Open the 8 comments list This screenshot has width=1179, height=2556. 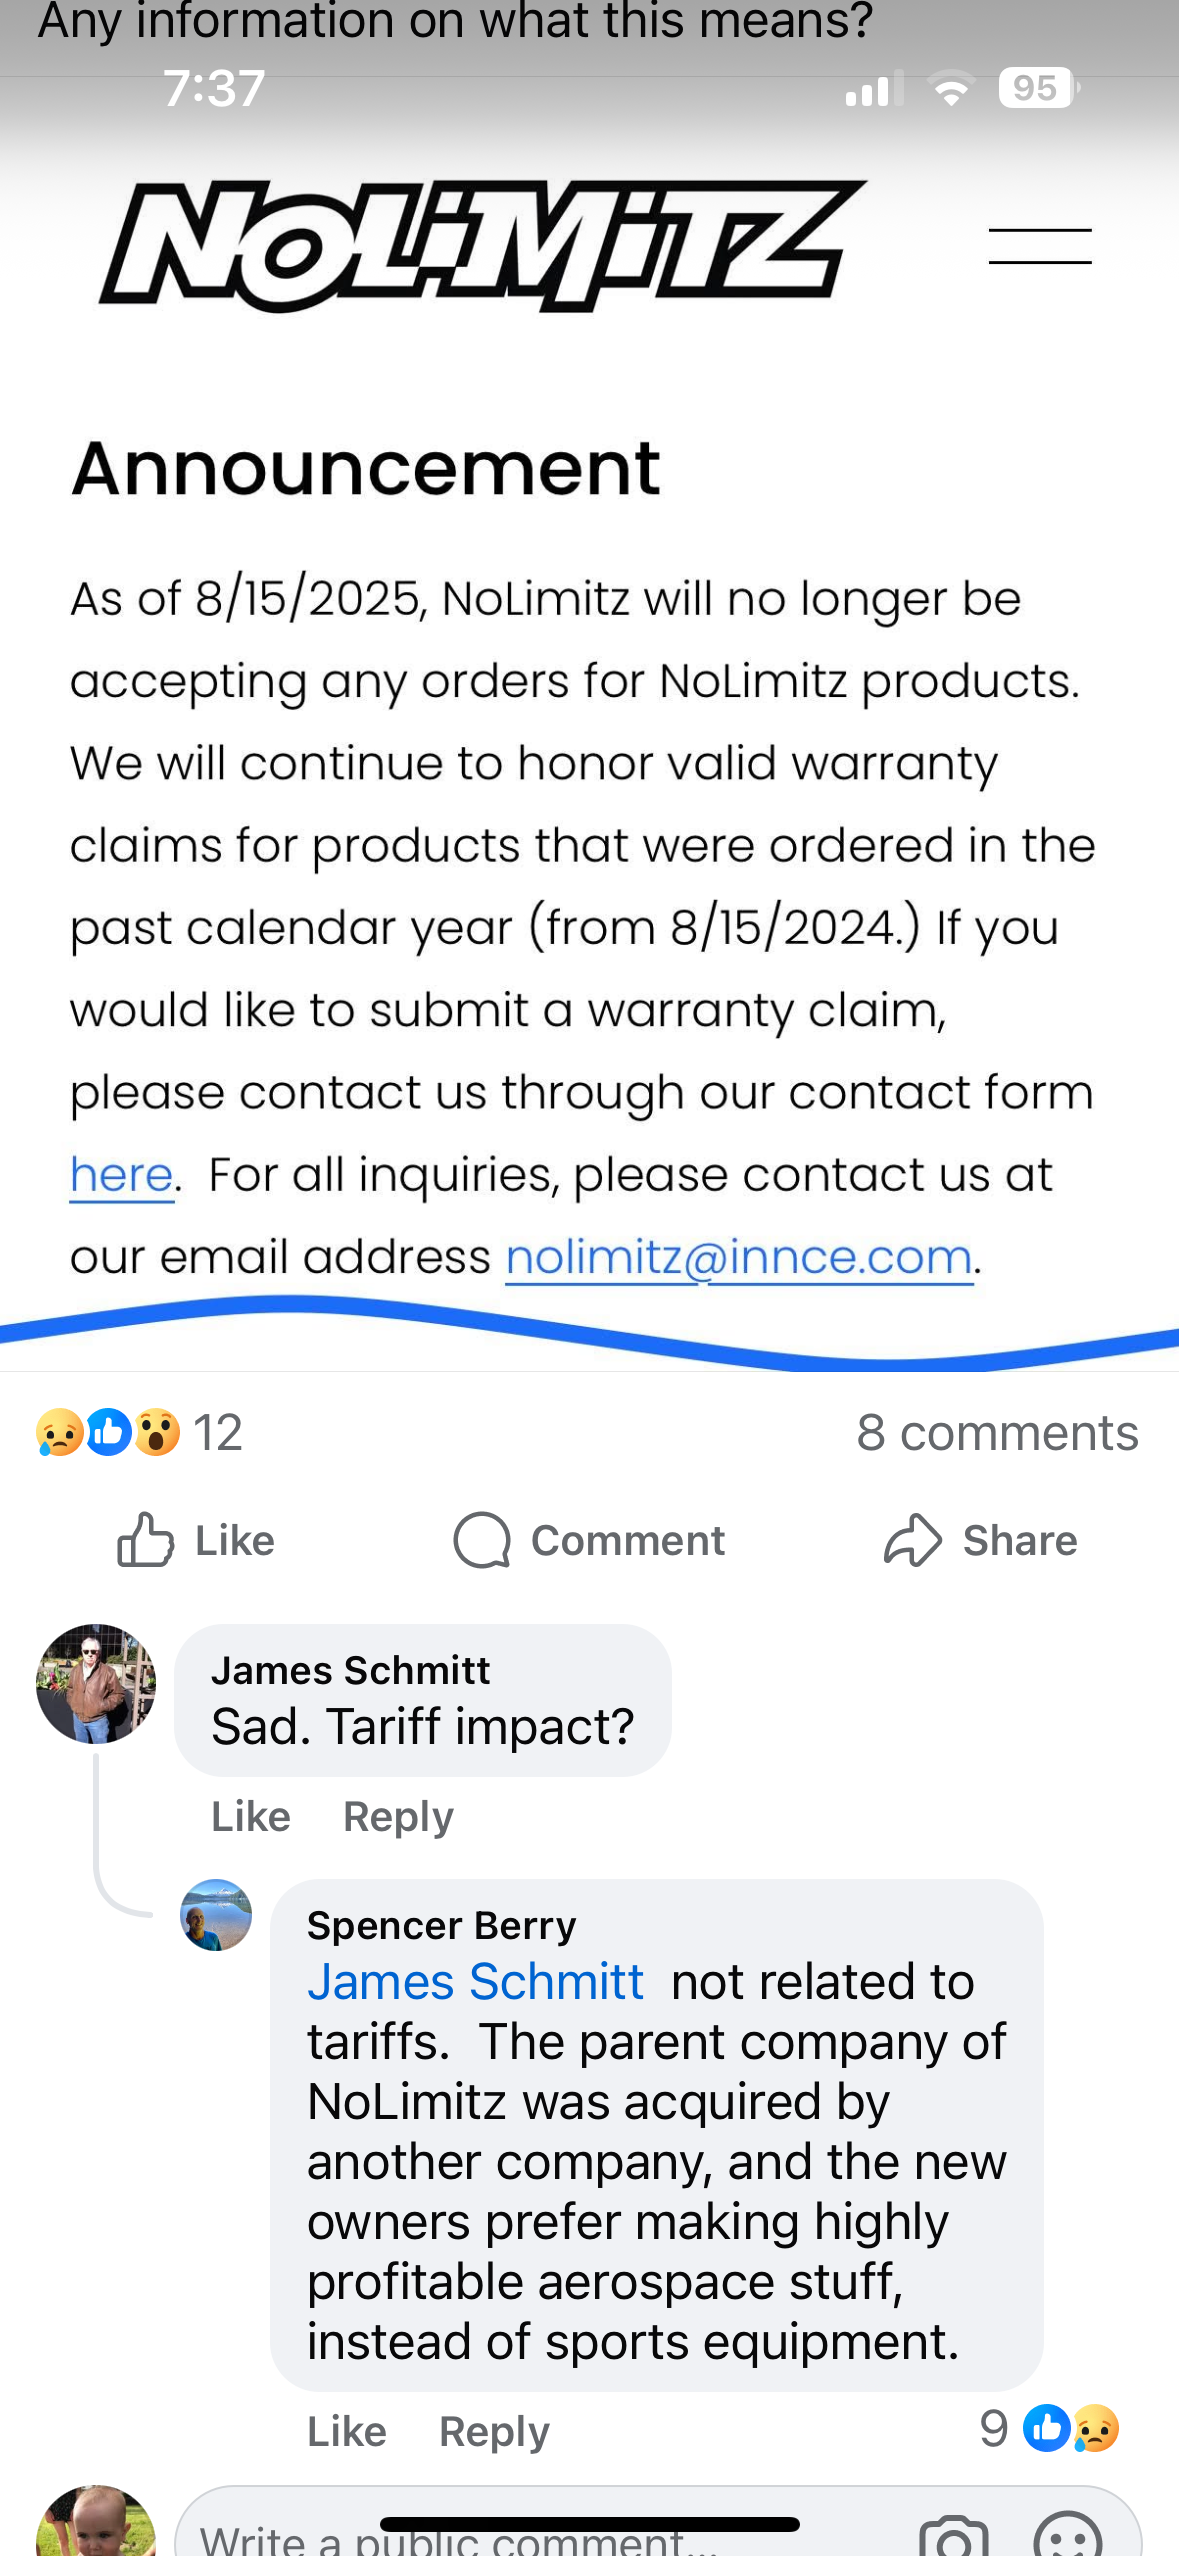(997, 1432)
